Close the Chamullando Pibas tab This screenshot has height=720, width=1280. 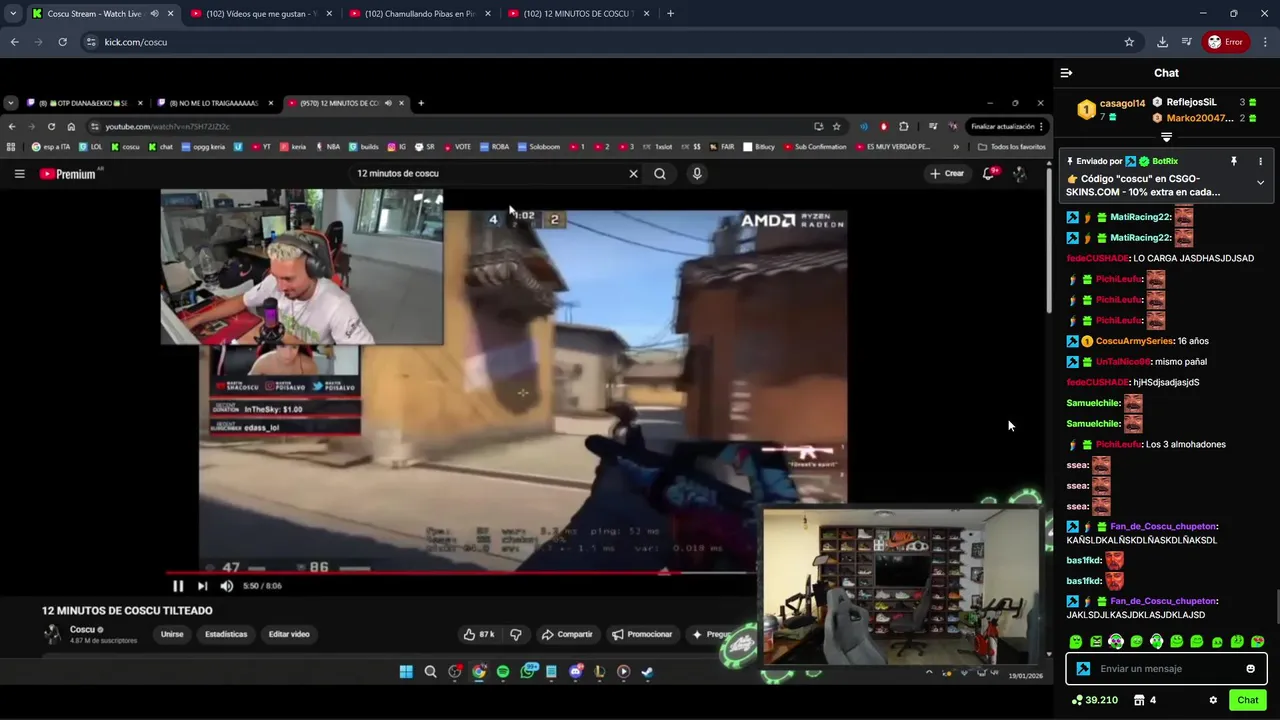tap(488, 14)
